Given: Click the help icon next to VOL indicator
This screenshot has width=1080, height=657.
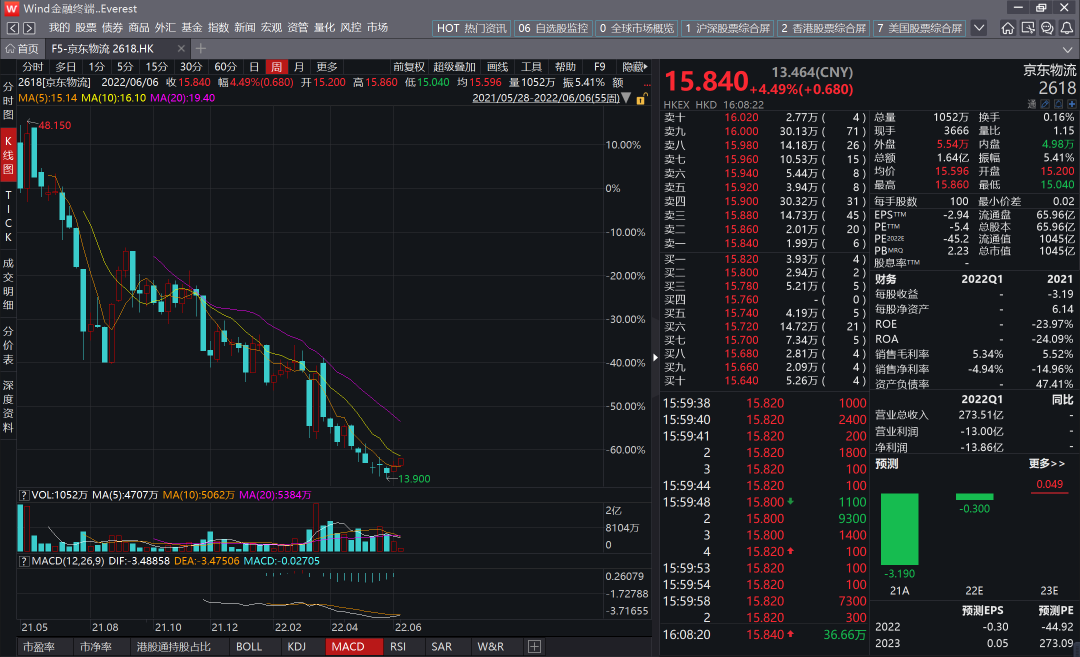Looking at the screenshot, I should click(22, 494).
